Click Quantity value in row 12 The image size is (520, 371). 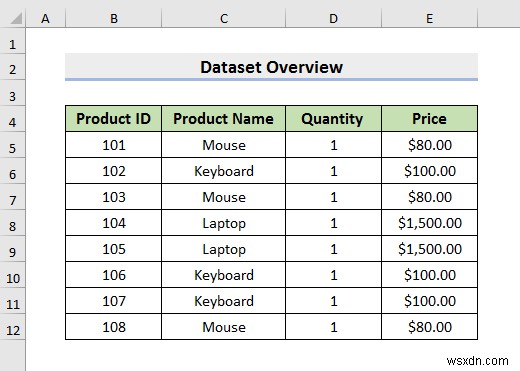[x=333, y=327]
